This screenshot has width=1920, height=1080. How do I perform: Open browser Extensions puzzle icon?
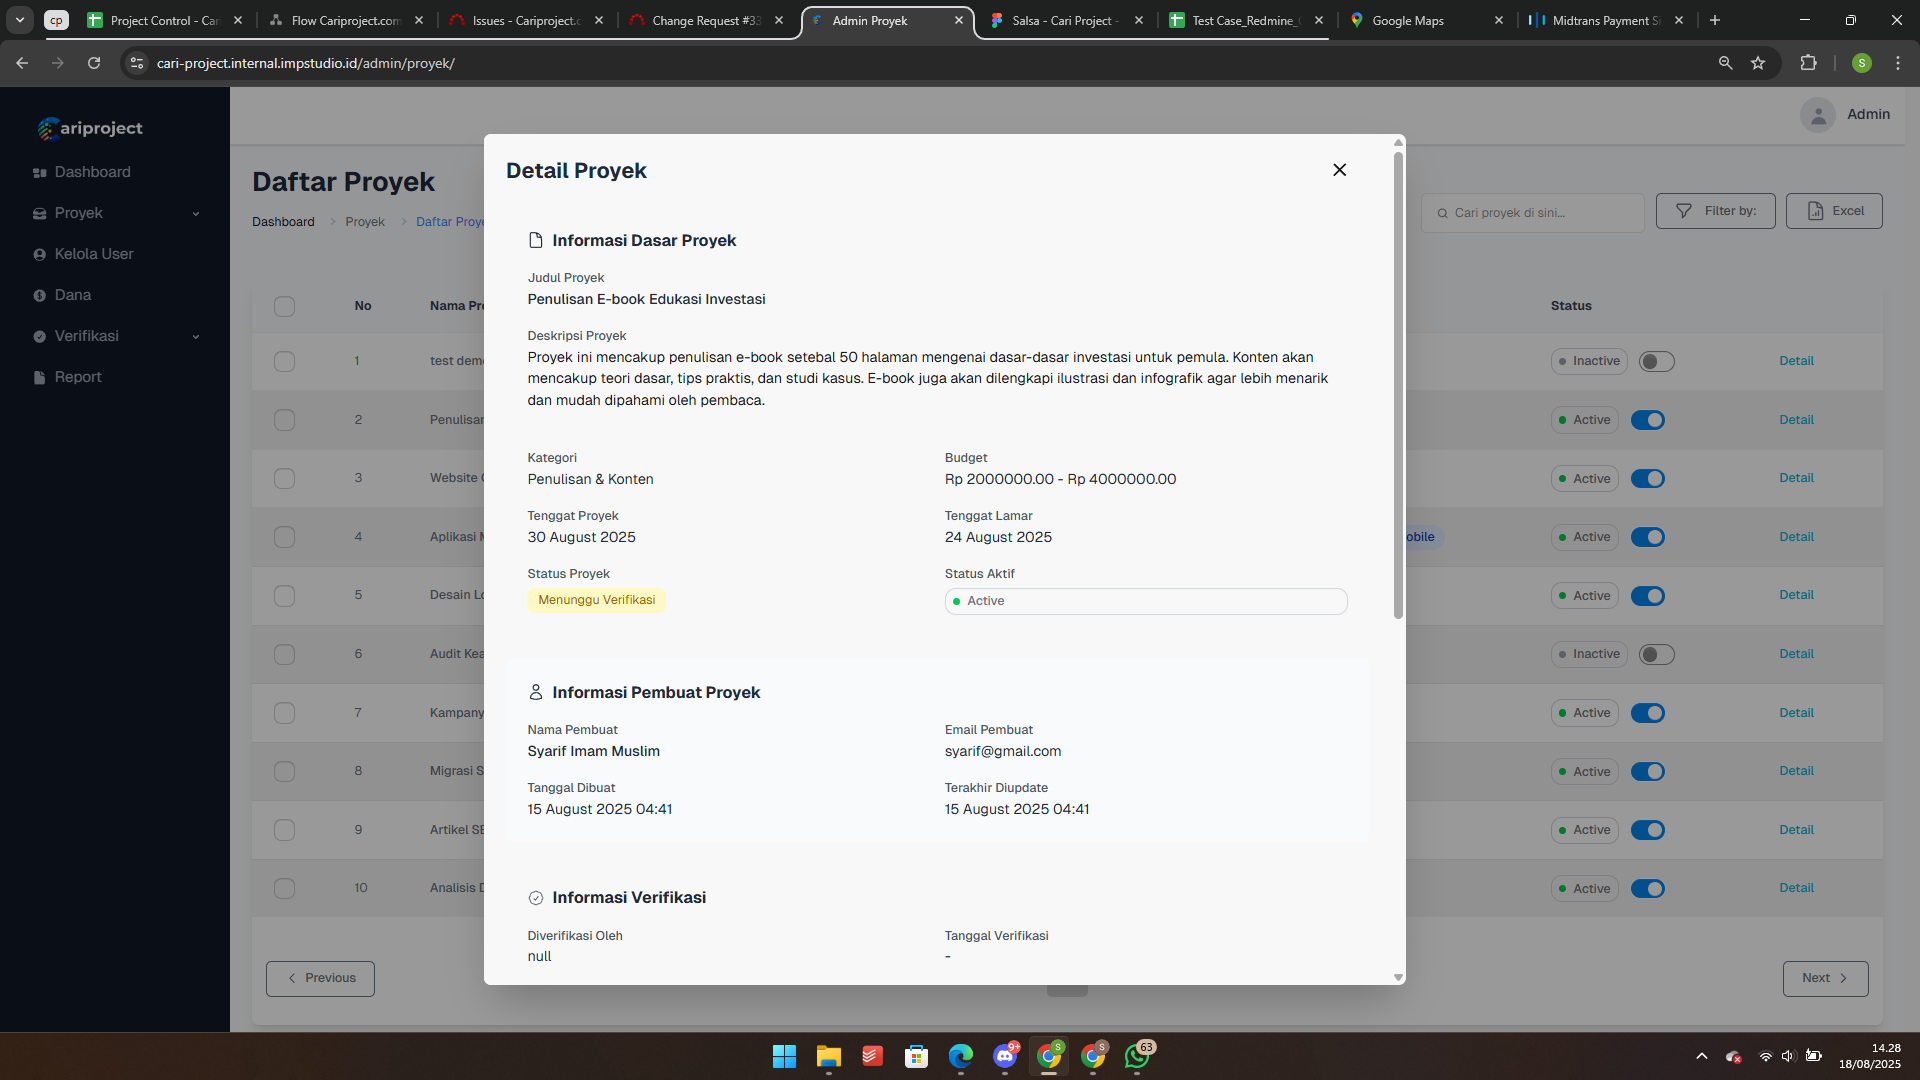(1808, 63)
